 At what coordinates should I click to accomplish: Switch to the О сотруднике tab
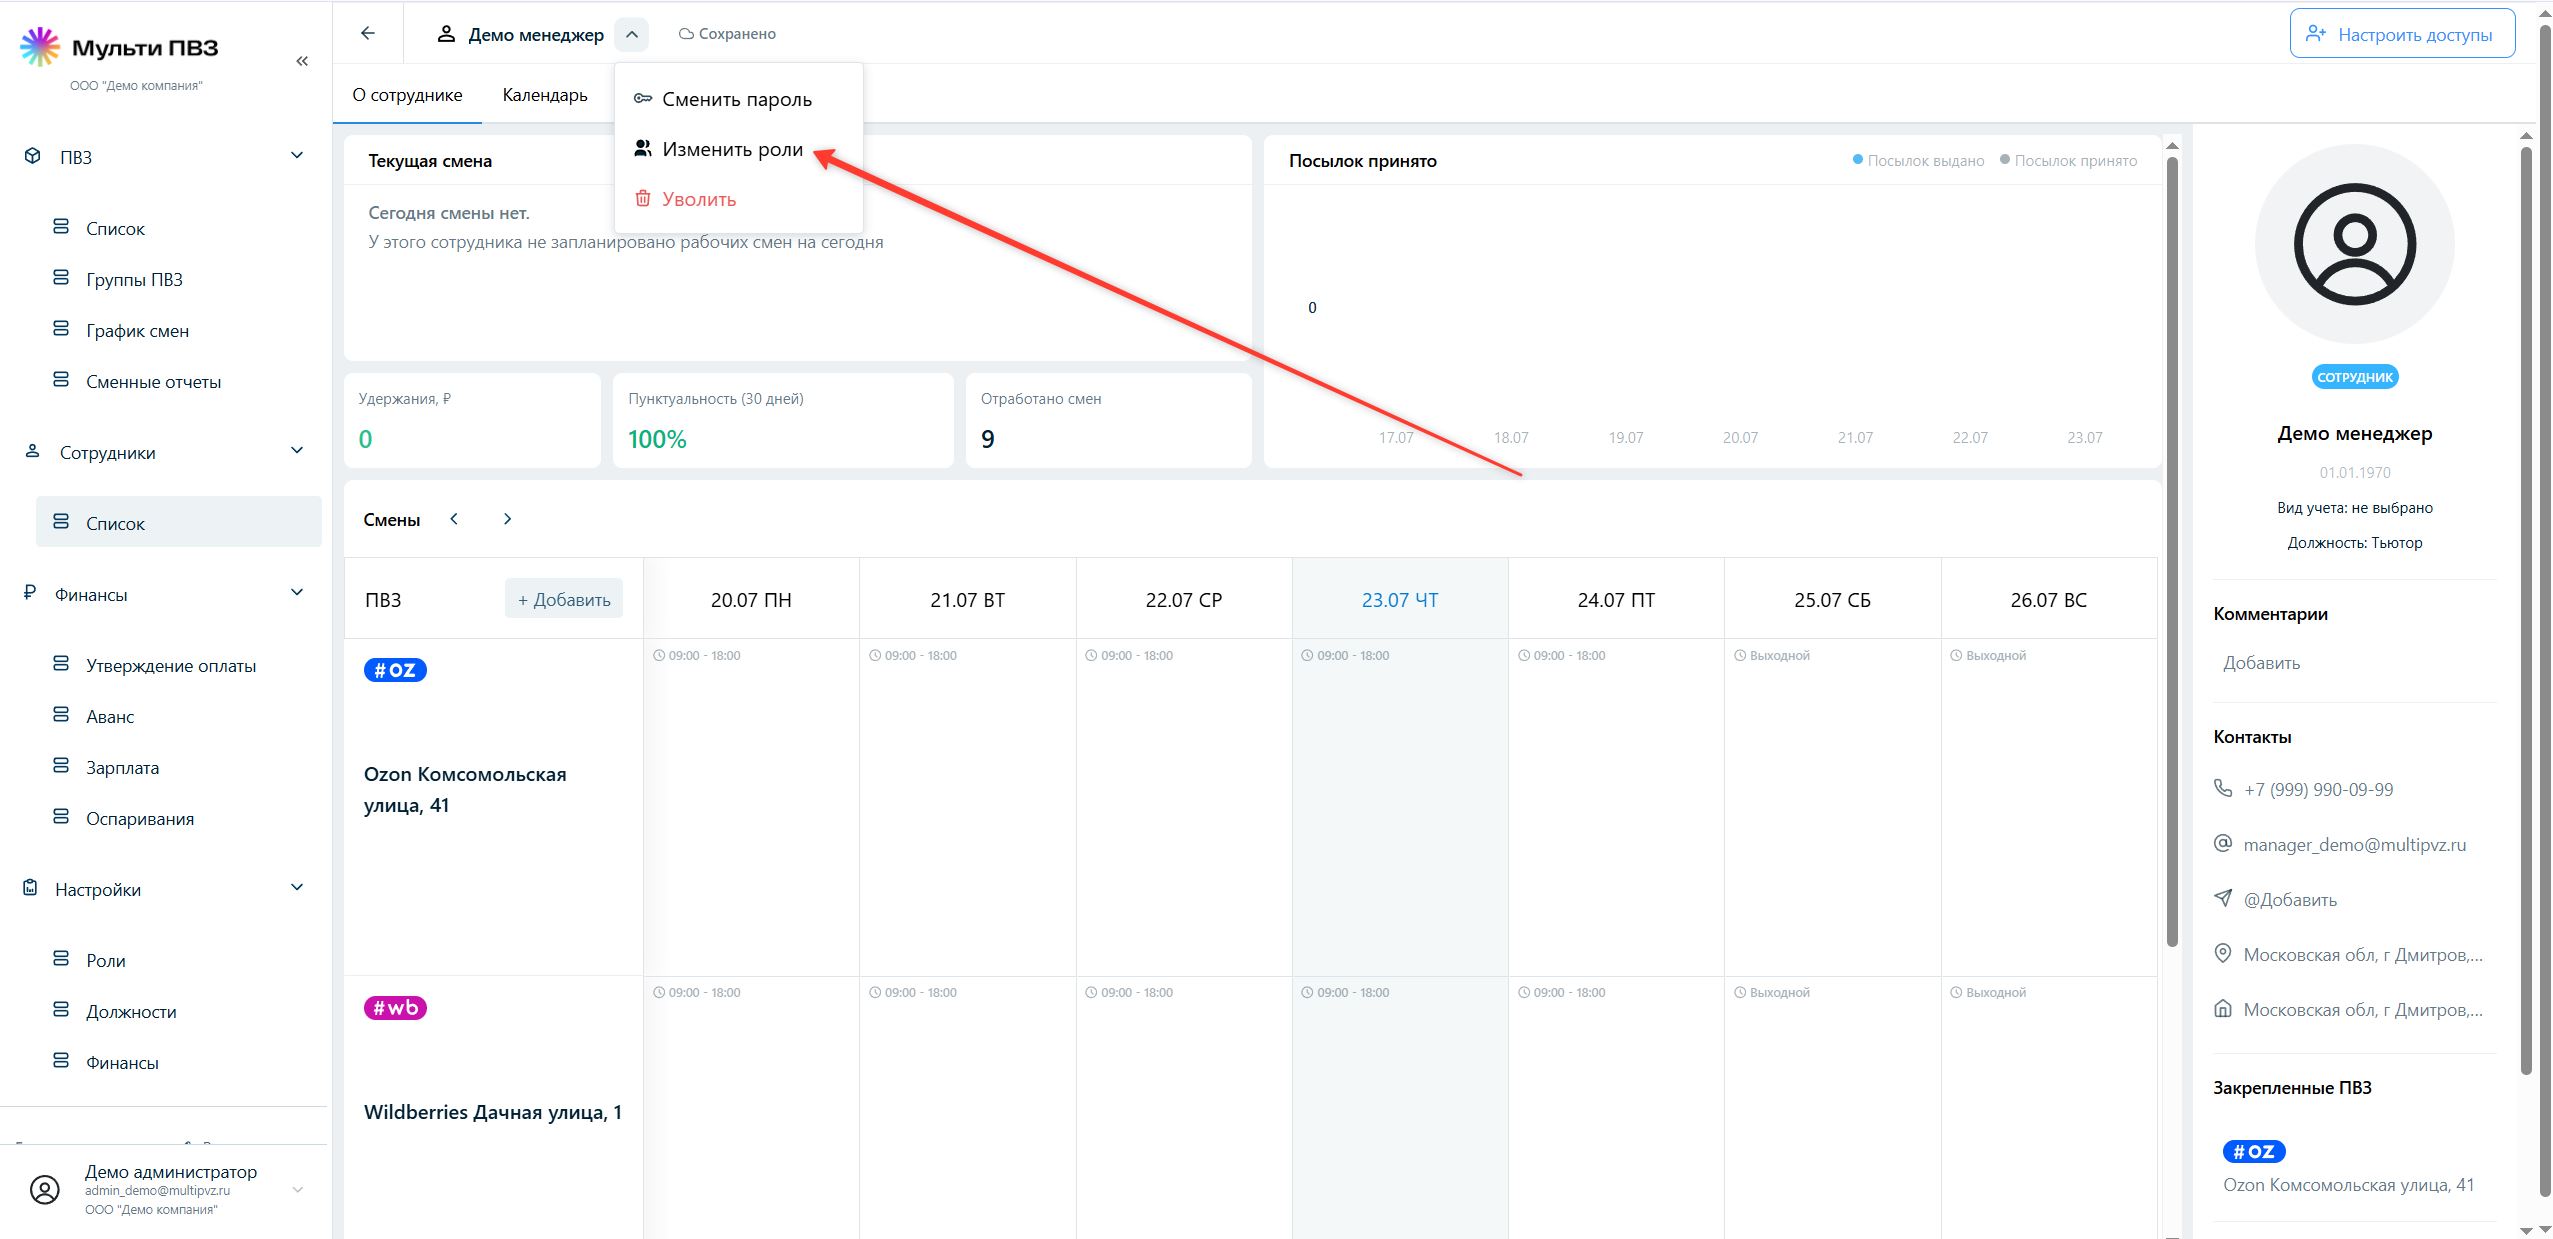(x=407, y=95)
